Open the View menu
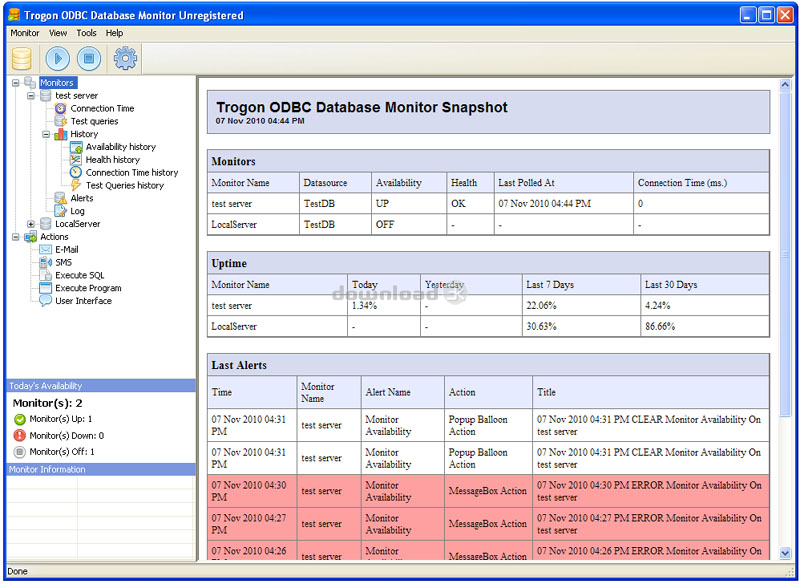800x584 pixels. (x=58, y=33)
